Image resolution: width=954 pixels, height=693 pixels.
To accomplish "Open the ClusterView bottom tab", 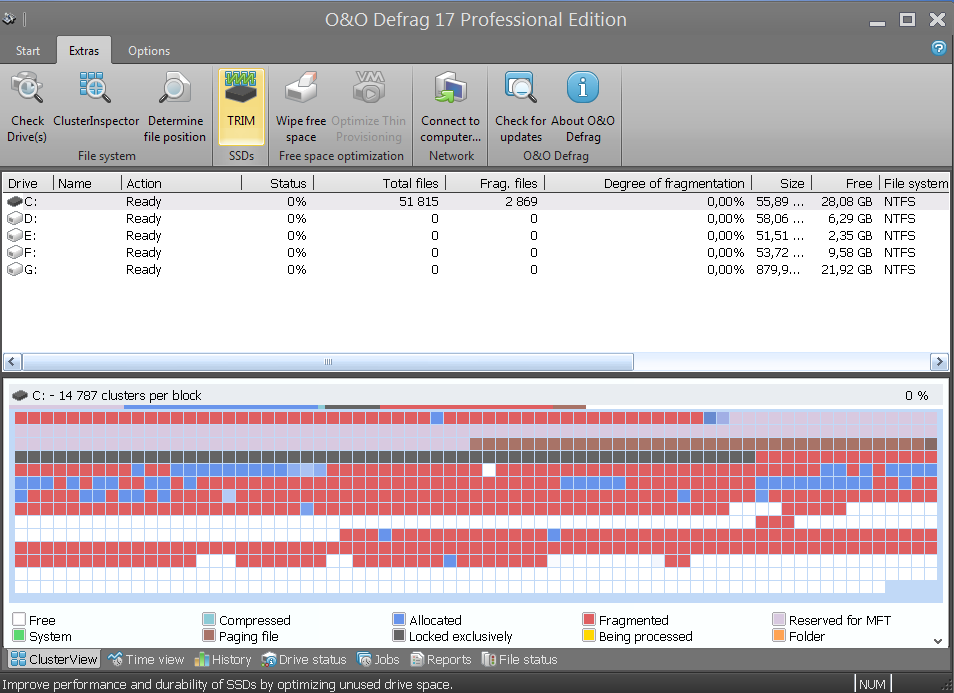I will point(54,659).
